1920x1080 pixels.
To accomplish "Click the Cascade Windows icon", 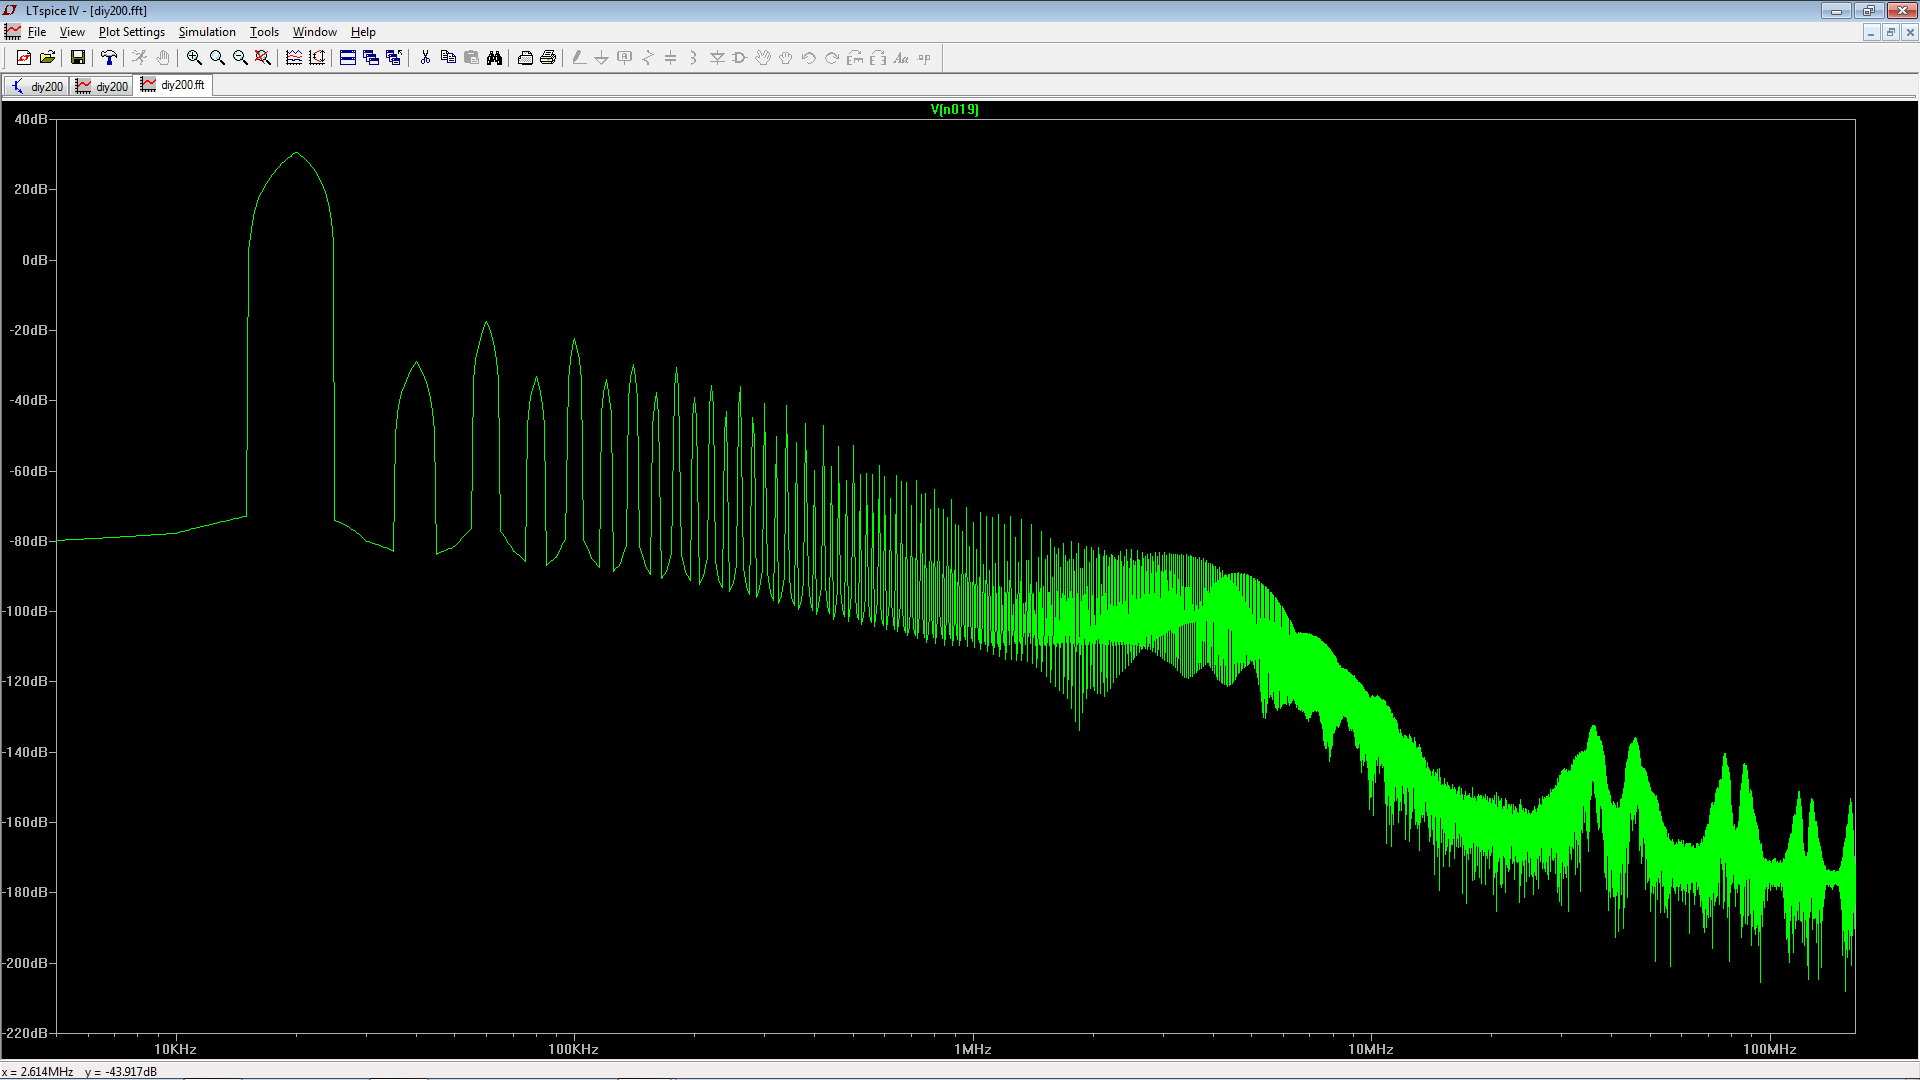I will (371, 58).
